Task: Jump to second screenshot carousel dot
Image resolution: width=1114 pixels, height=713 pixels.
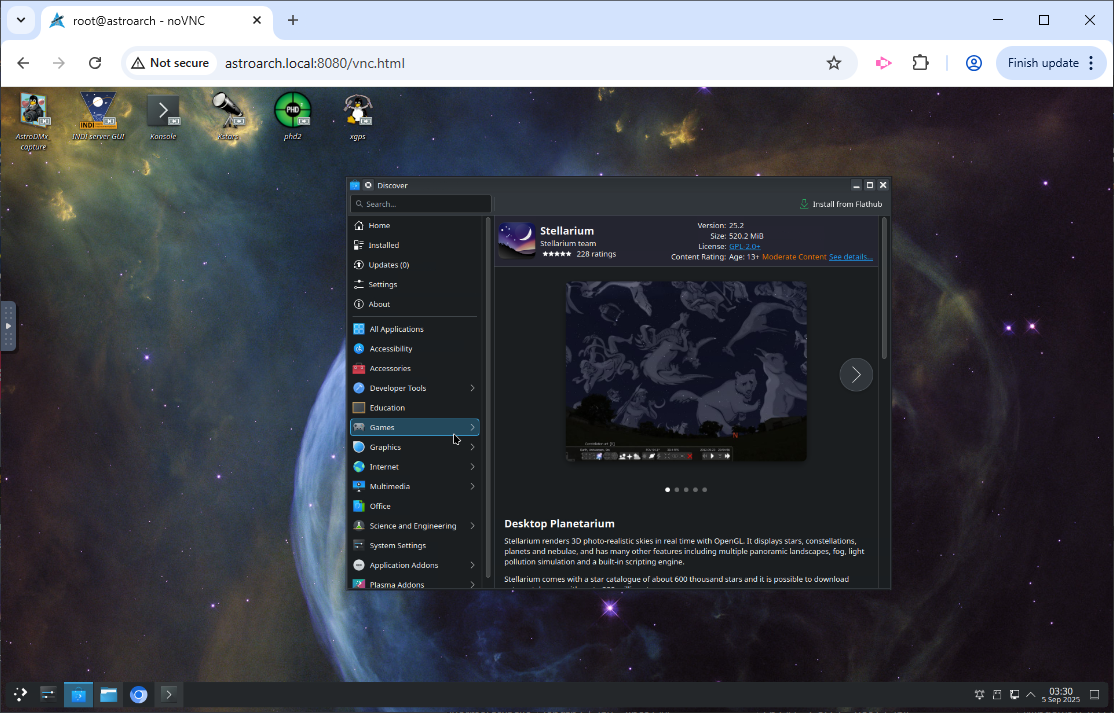Action: click(676, 489)
